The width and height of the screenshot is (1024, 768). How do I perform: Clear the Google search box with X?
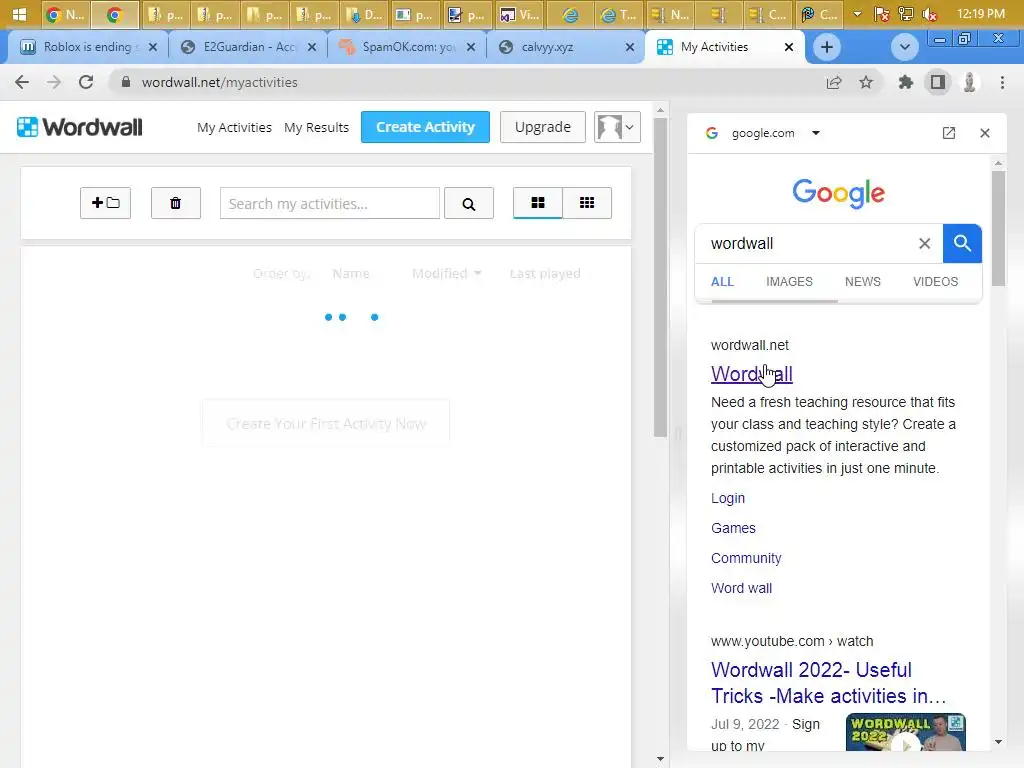(x=925, y=244)
